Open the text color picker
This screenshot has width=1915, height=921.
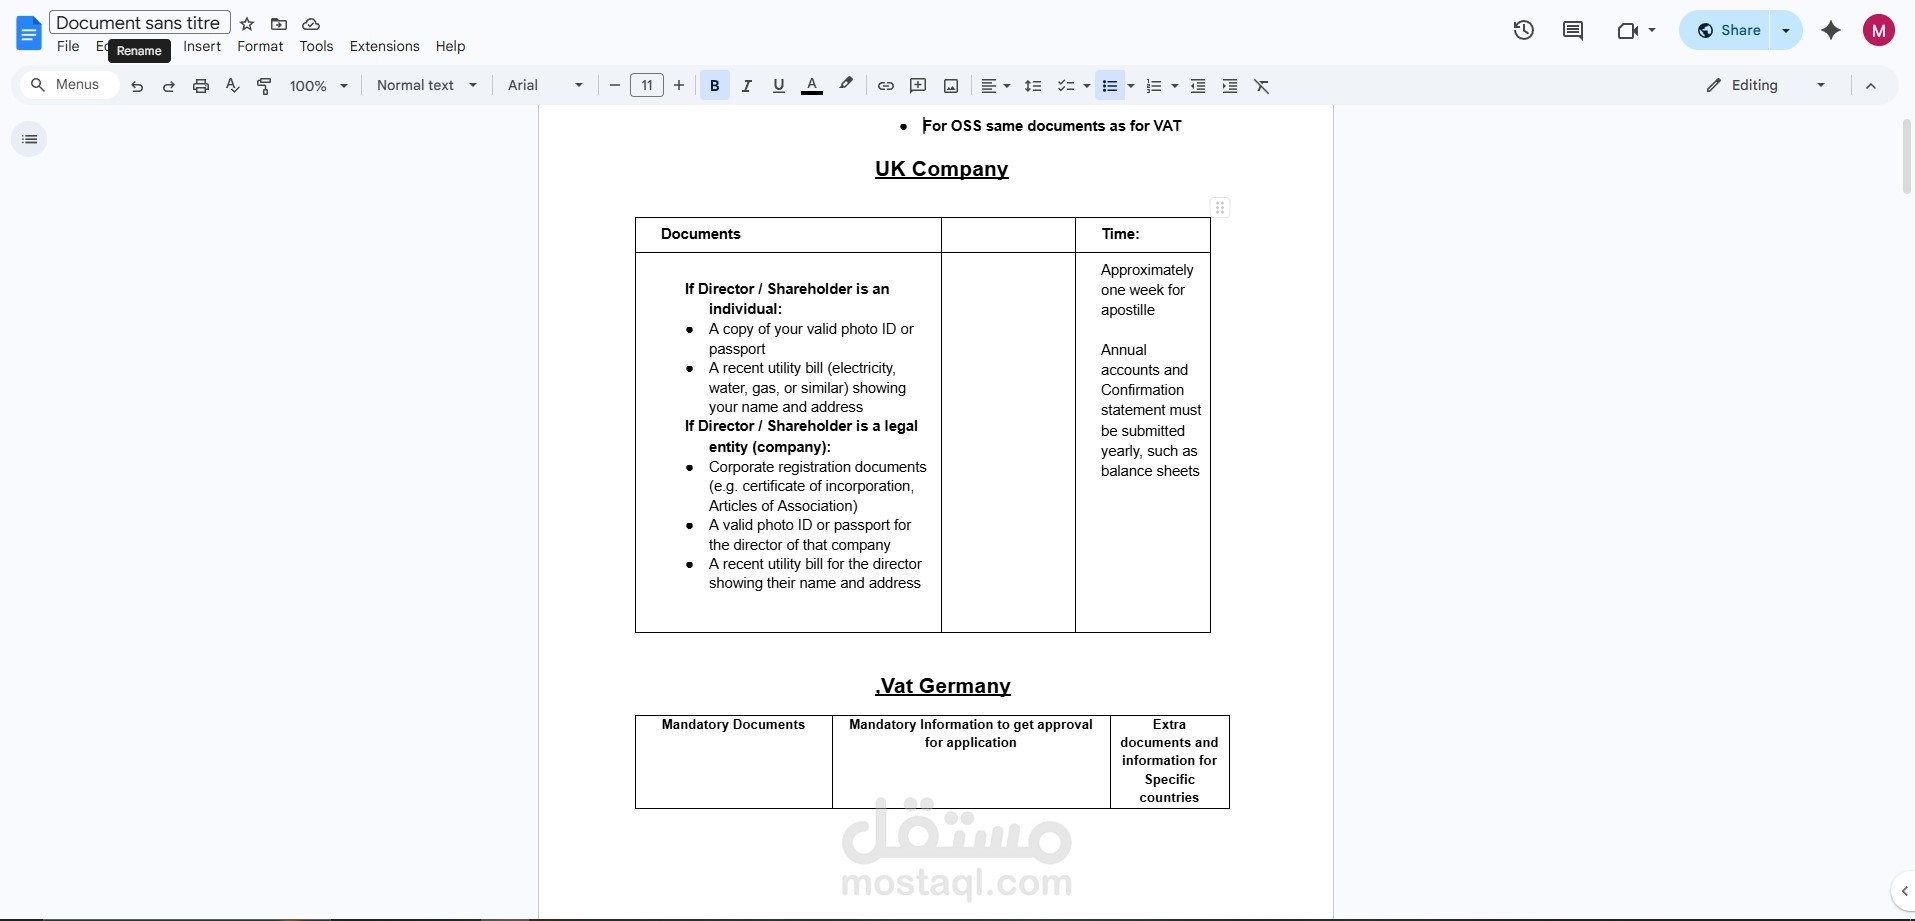[812, 86]
